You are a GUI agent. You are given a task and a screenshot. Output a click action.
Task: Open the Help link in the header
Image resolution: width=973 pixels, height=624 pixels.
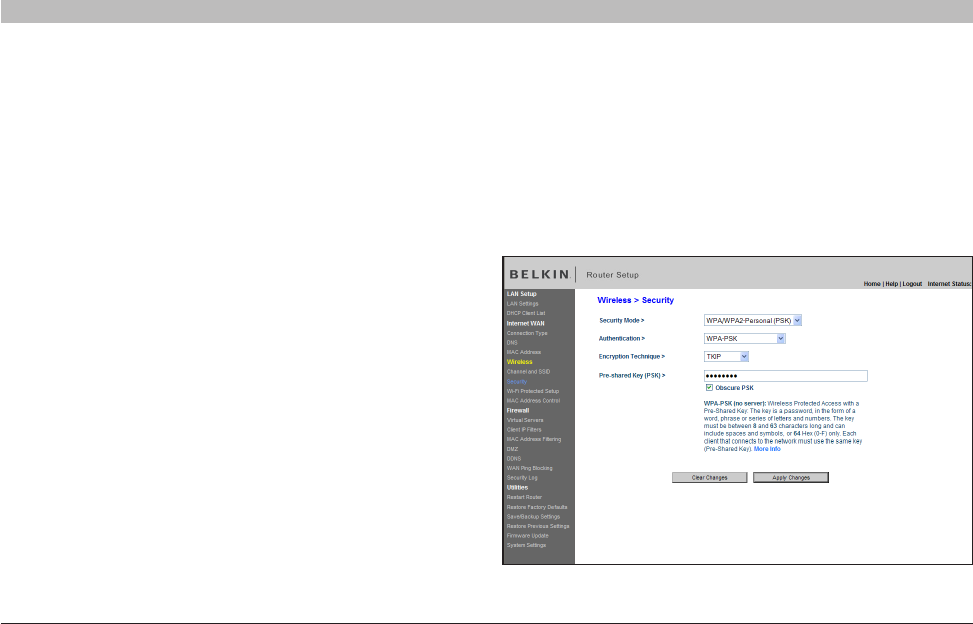point(892,284)
